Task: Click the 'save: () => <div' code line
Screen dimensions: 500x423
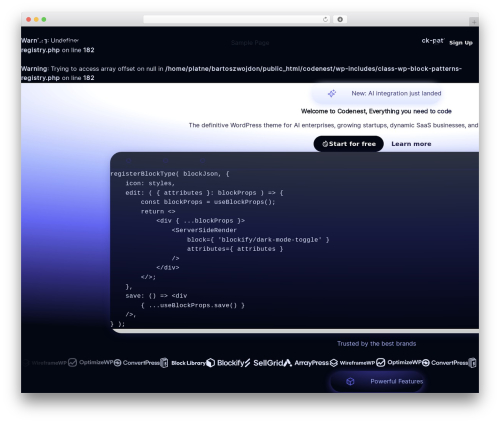Action: pyautogui.click(x=156, y=296)
